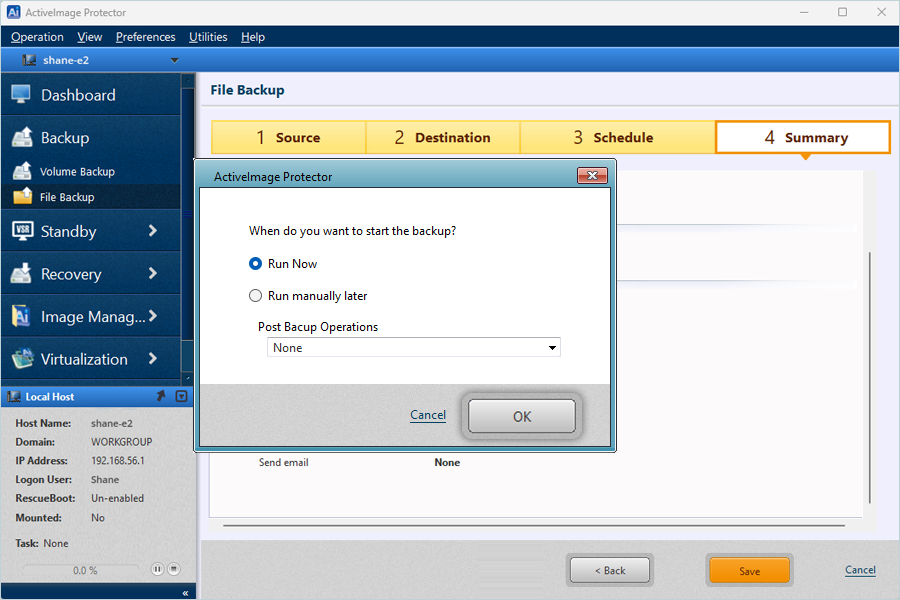This screenshot has height=600, width=900.
Task: Click the Dashboard label in sidebar
Action: pyautogui.click(x=78, y=95)
